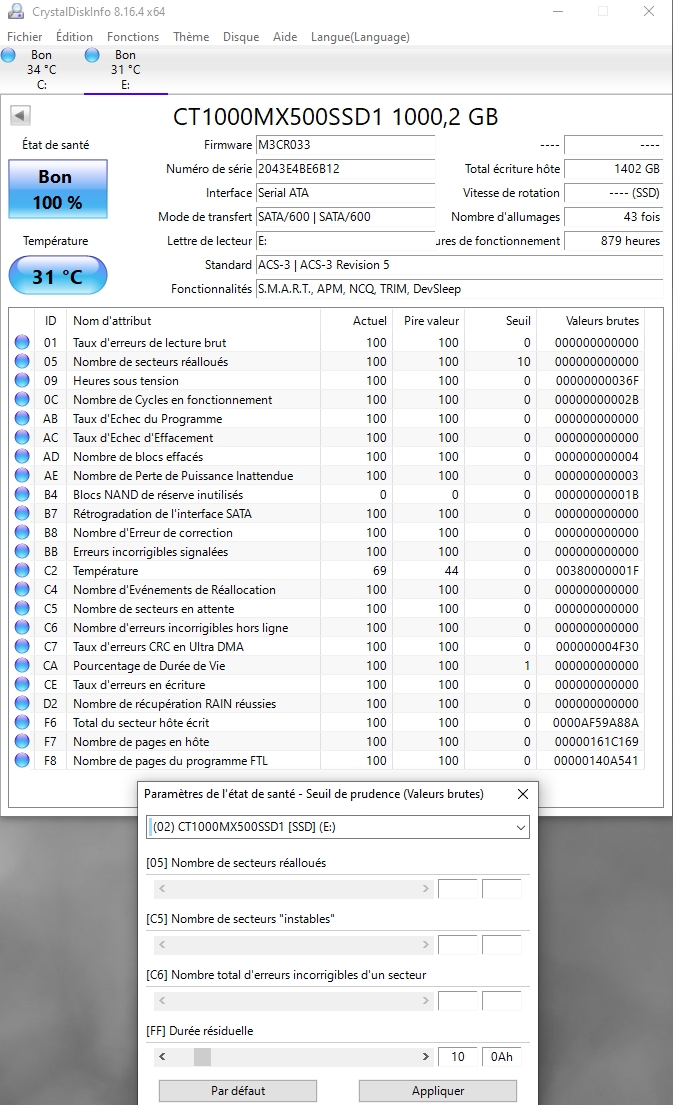Click the 31 °C temperature button

58,276
